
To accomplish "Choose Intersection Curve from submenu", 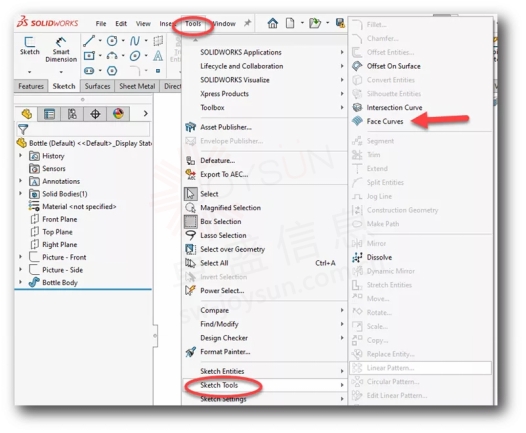I will coord(394,108).
